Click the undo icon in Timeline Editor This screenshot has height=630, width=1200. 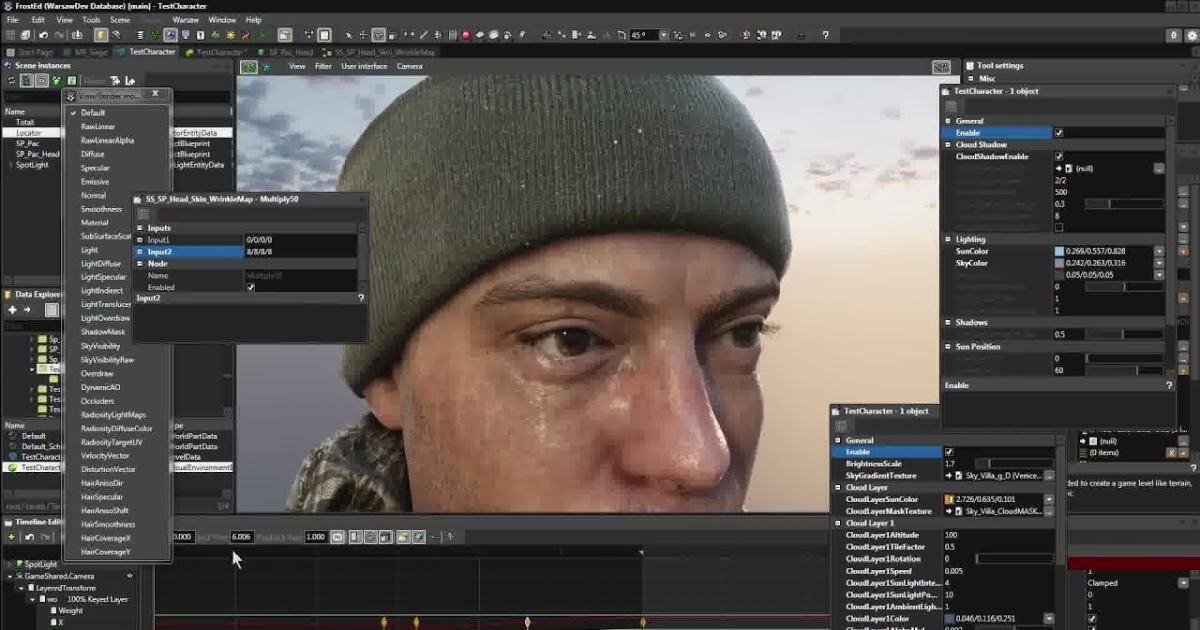(x=30, y=537)
